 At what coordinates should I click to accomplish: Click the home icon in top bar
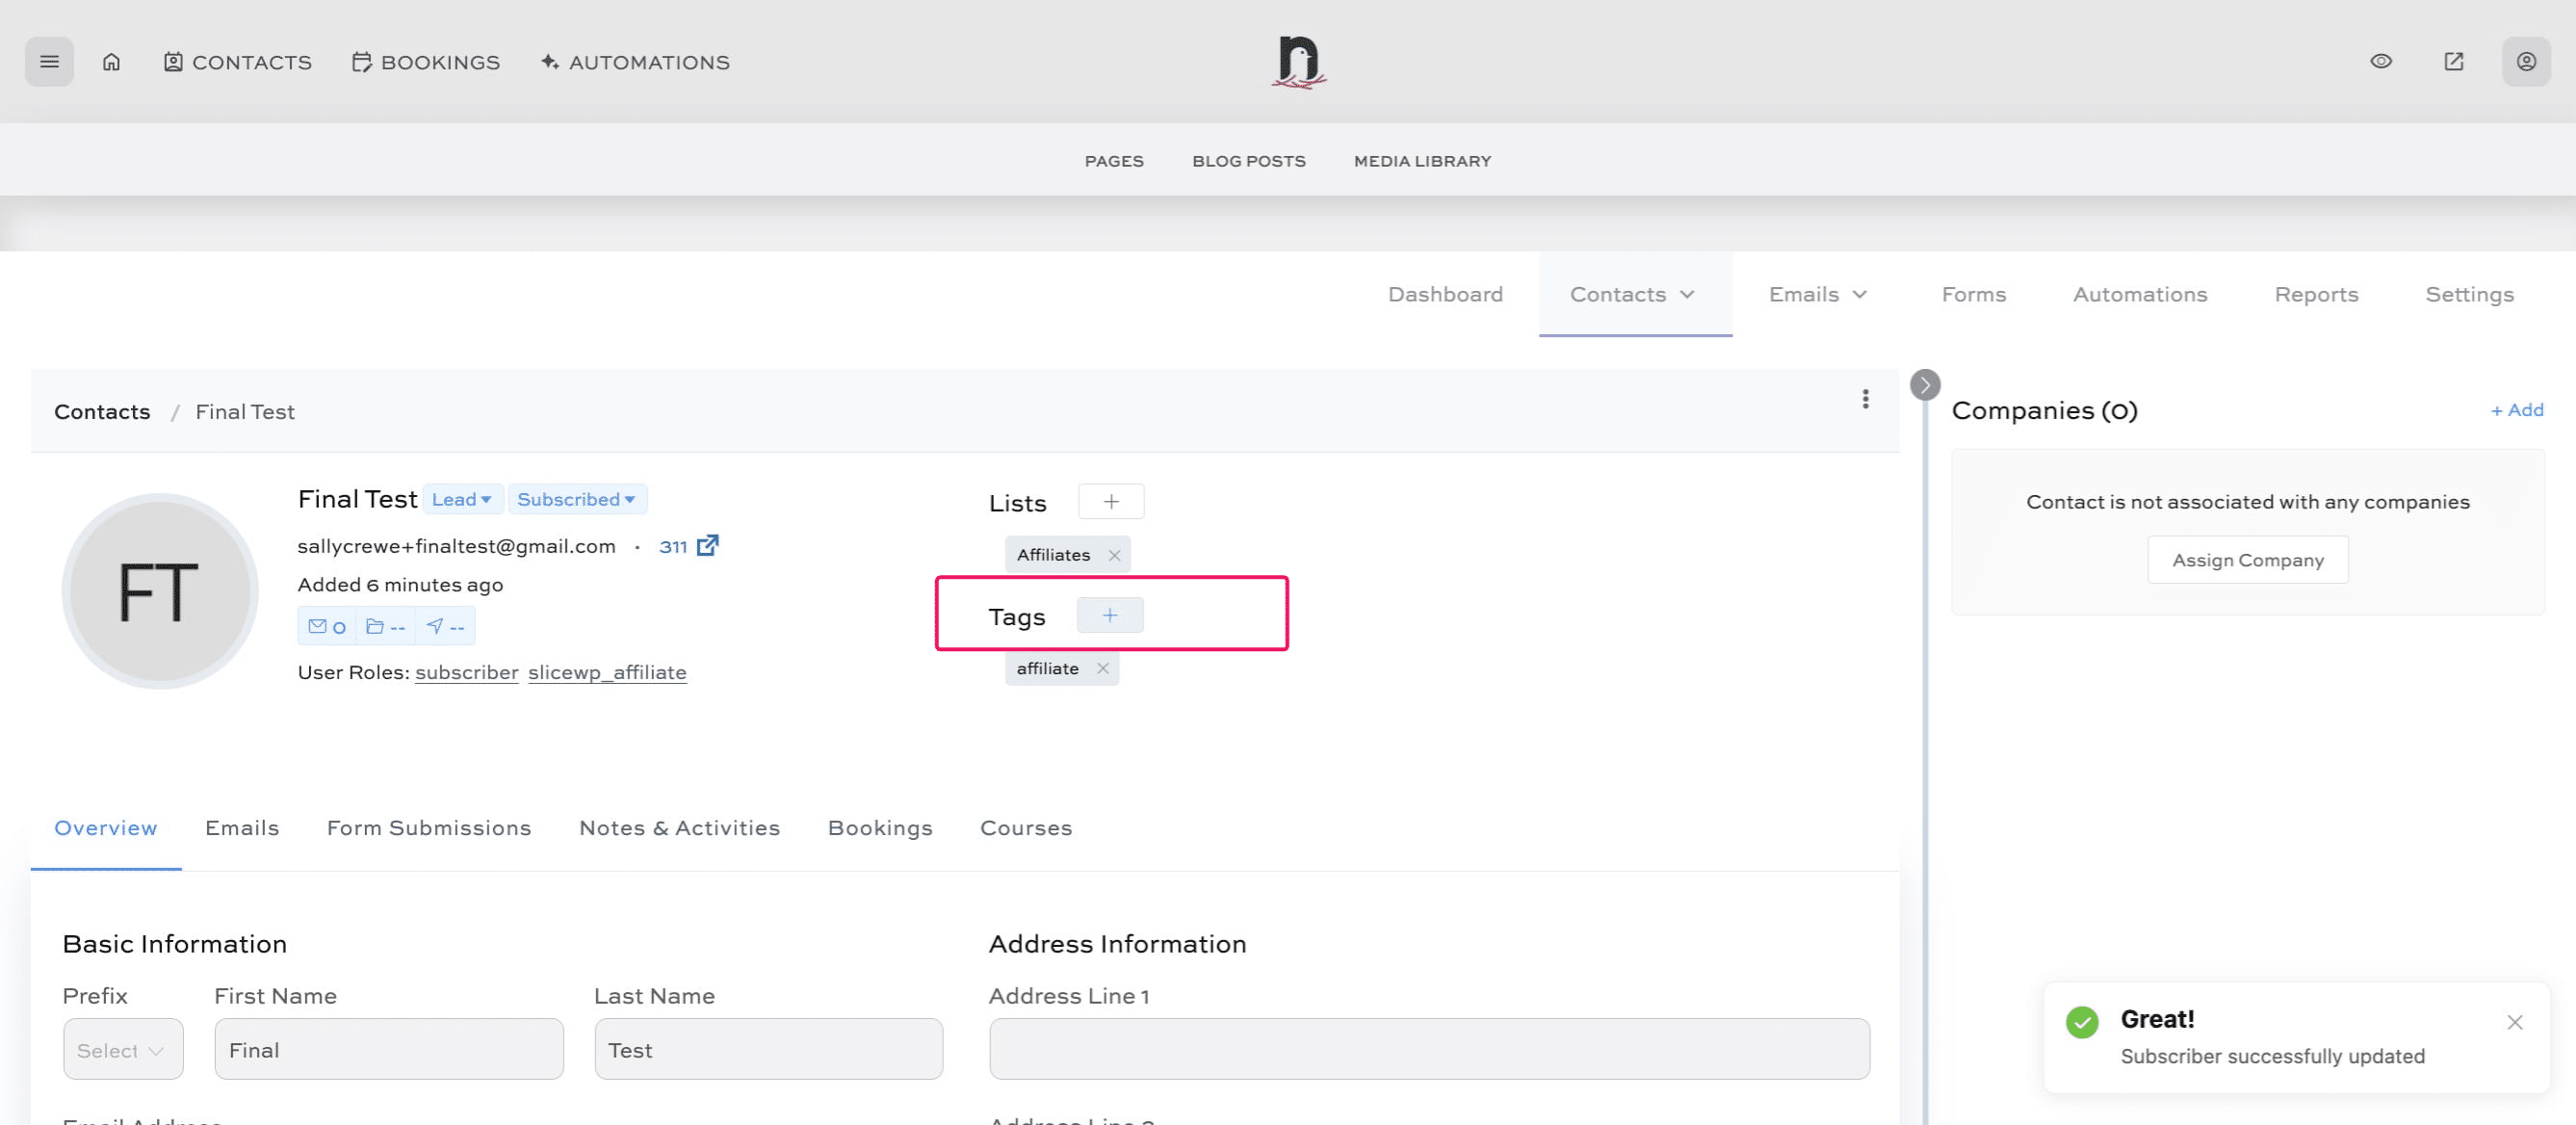pyautogui.click(x=111, y=62)
